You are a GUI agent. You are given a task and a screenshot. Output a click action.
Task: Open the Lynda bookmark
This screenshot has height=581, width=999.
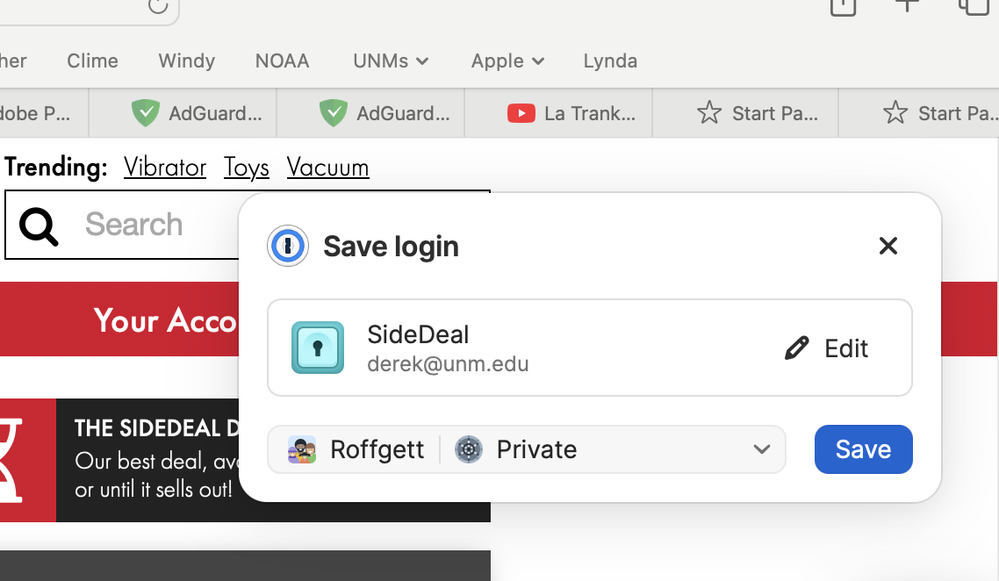[610, 61]
